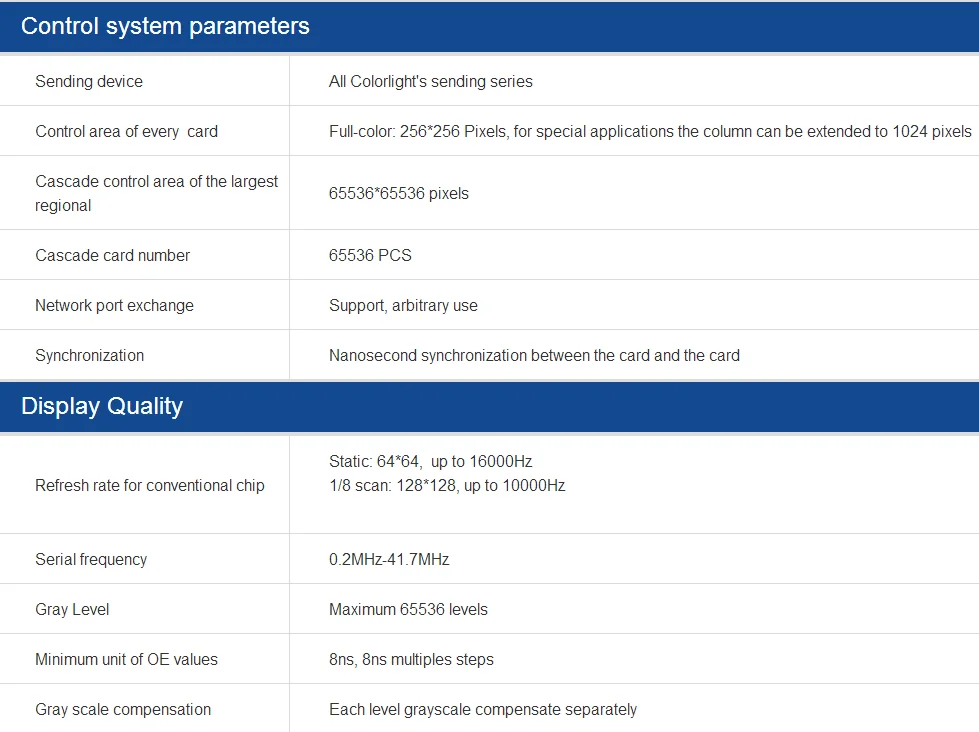The width and height of the screenshot is (979, 732).
Task: Click the Support, arbitrary use value
Action: (403, 306)
